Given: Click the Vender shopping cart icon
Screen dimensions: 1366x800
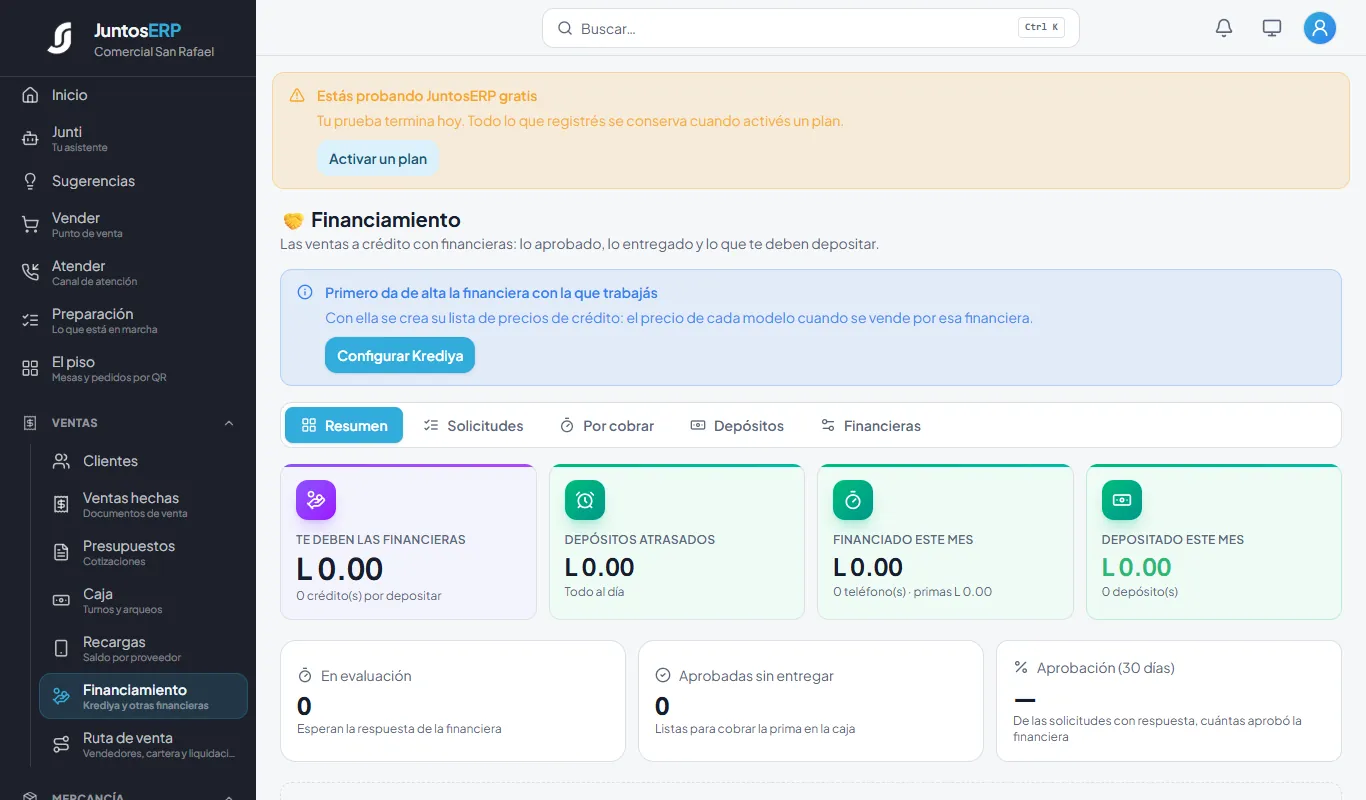Looking at the screenshot, I should tap(30, 225).
